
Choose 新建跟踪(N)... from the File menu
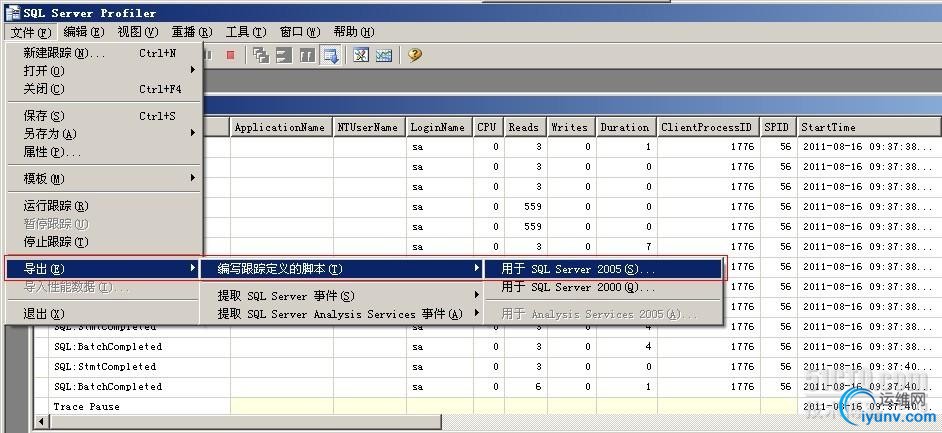103,53
